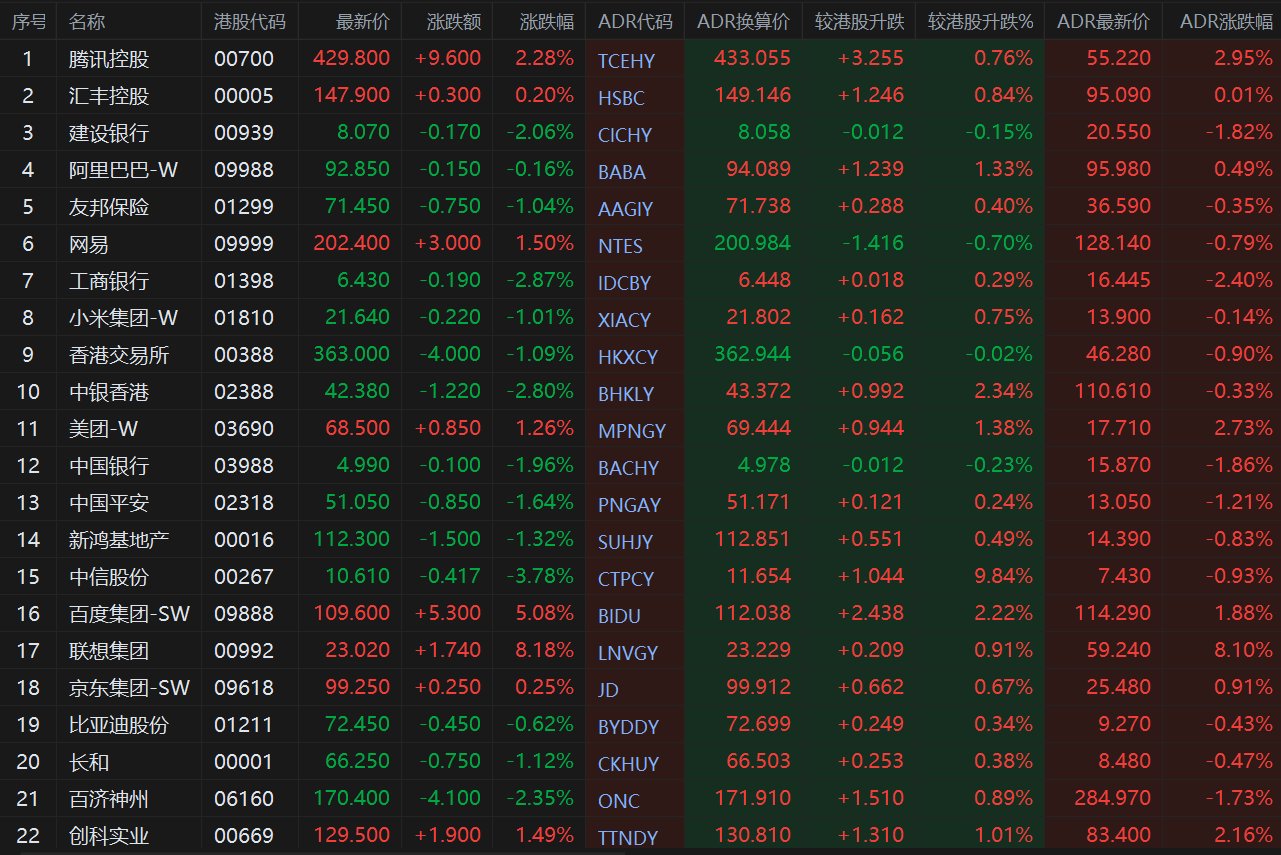The image size is (1281, 855).
Task: Click the TCEHY ADR code
Action: [626, 61]
